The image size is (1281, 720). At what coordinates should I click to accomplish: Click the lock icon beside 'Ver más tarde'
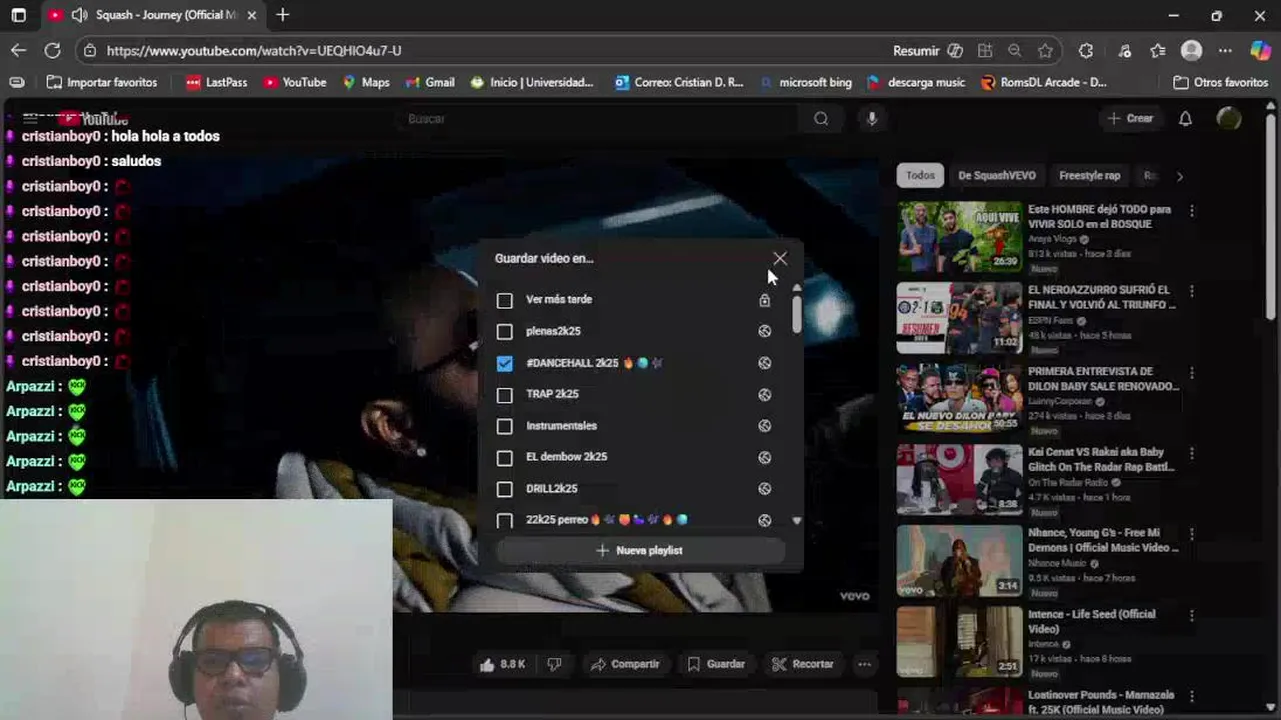tap(765, 300)
